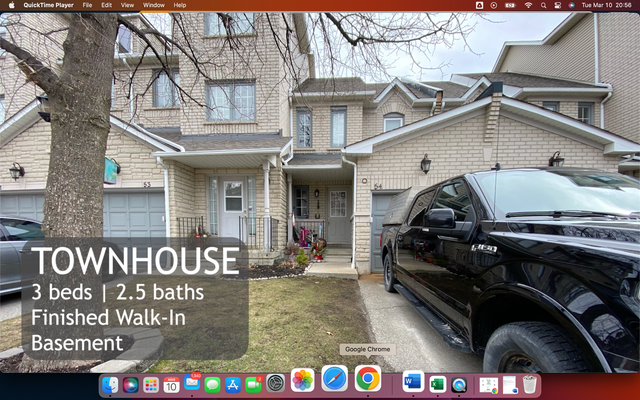This screenshot has height=400, width=640.
Task: Open the Wi-Fi status menu
Action: click(528, 5)
